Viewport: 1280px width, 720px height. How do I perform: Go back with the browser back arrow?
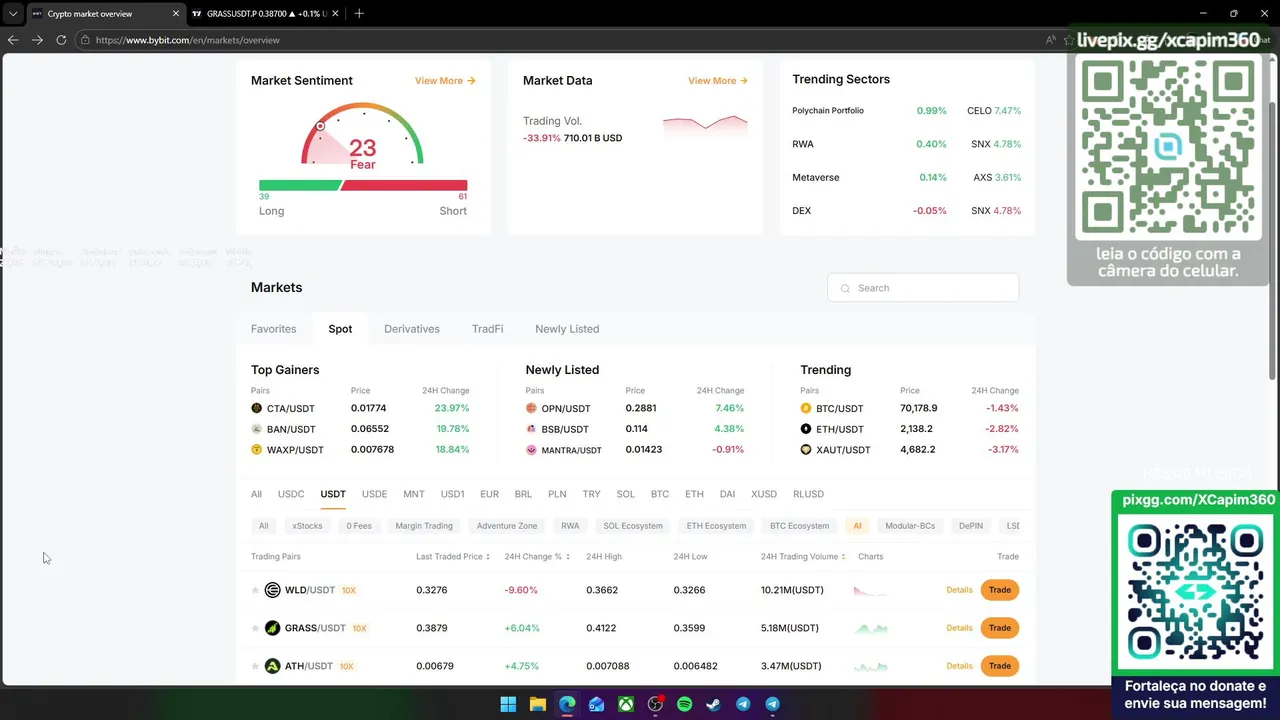(x=13, y=40)
